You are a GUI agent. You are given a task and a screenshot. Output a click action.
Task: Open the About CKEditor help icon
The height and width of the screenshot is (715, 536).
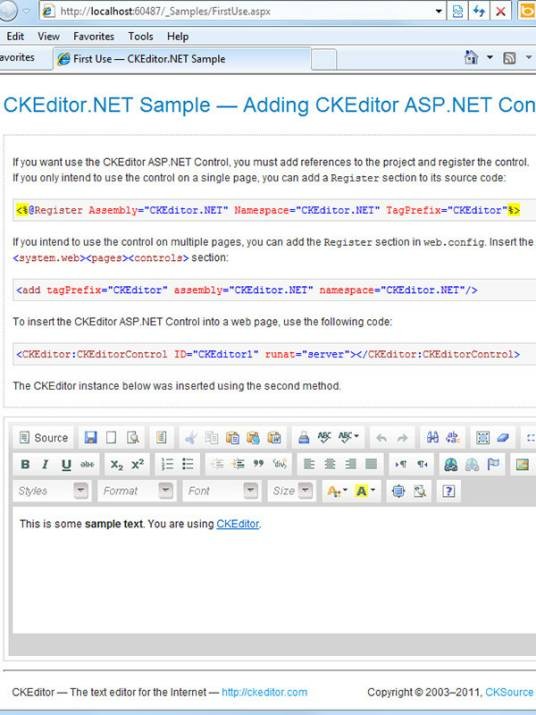(x=448, y=491)
